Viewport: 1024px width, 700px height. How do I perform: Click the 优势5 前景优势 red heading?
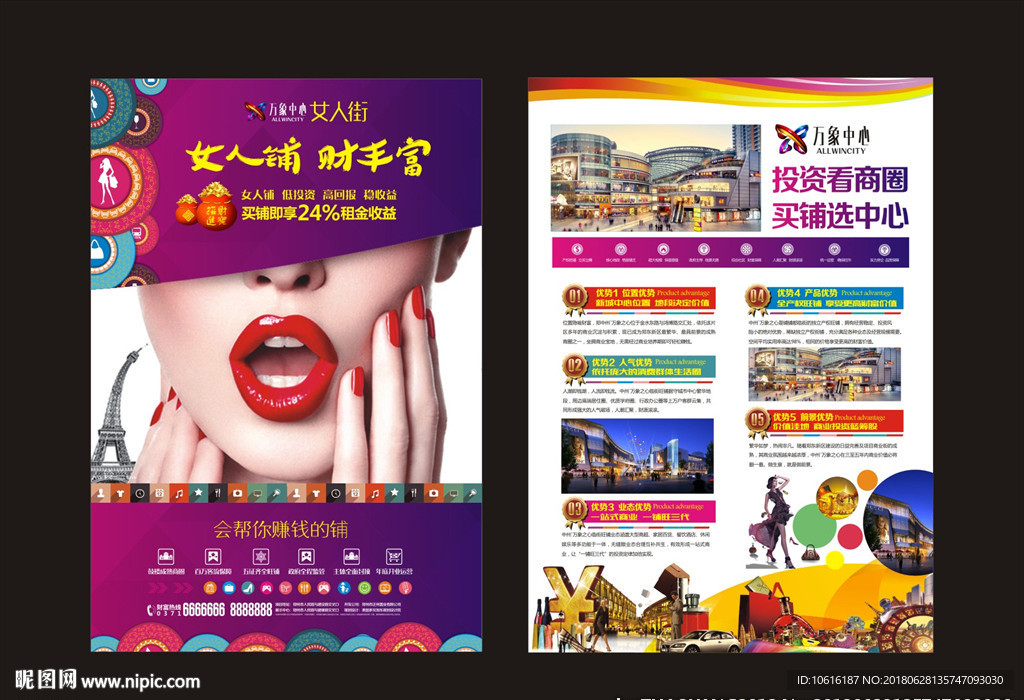838,421
